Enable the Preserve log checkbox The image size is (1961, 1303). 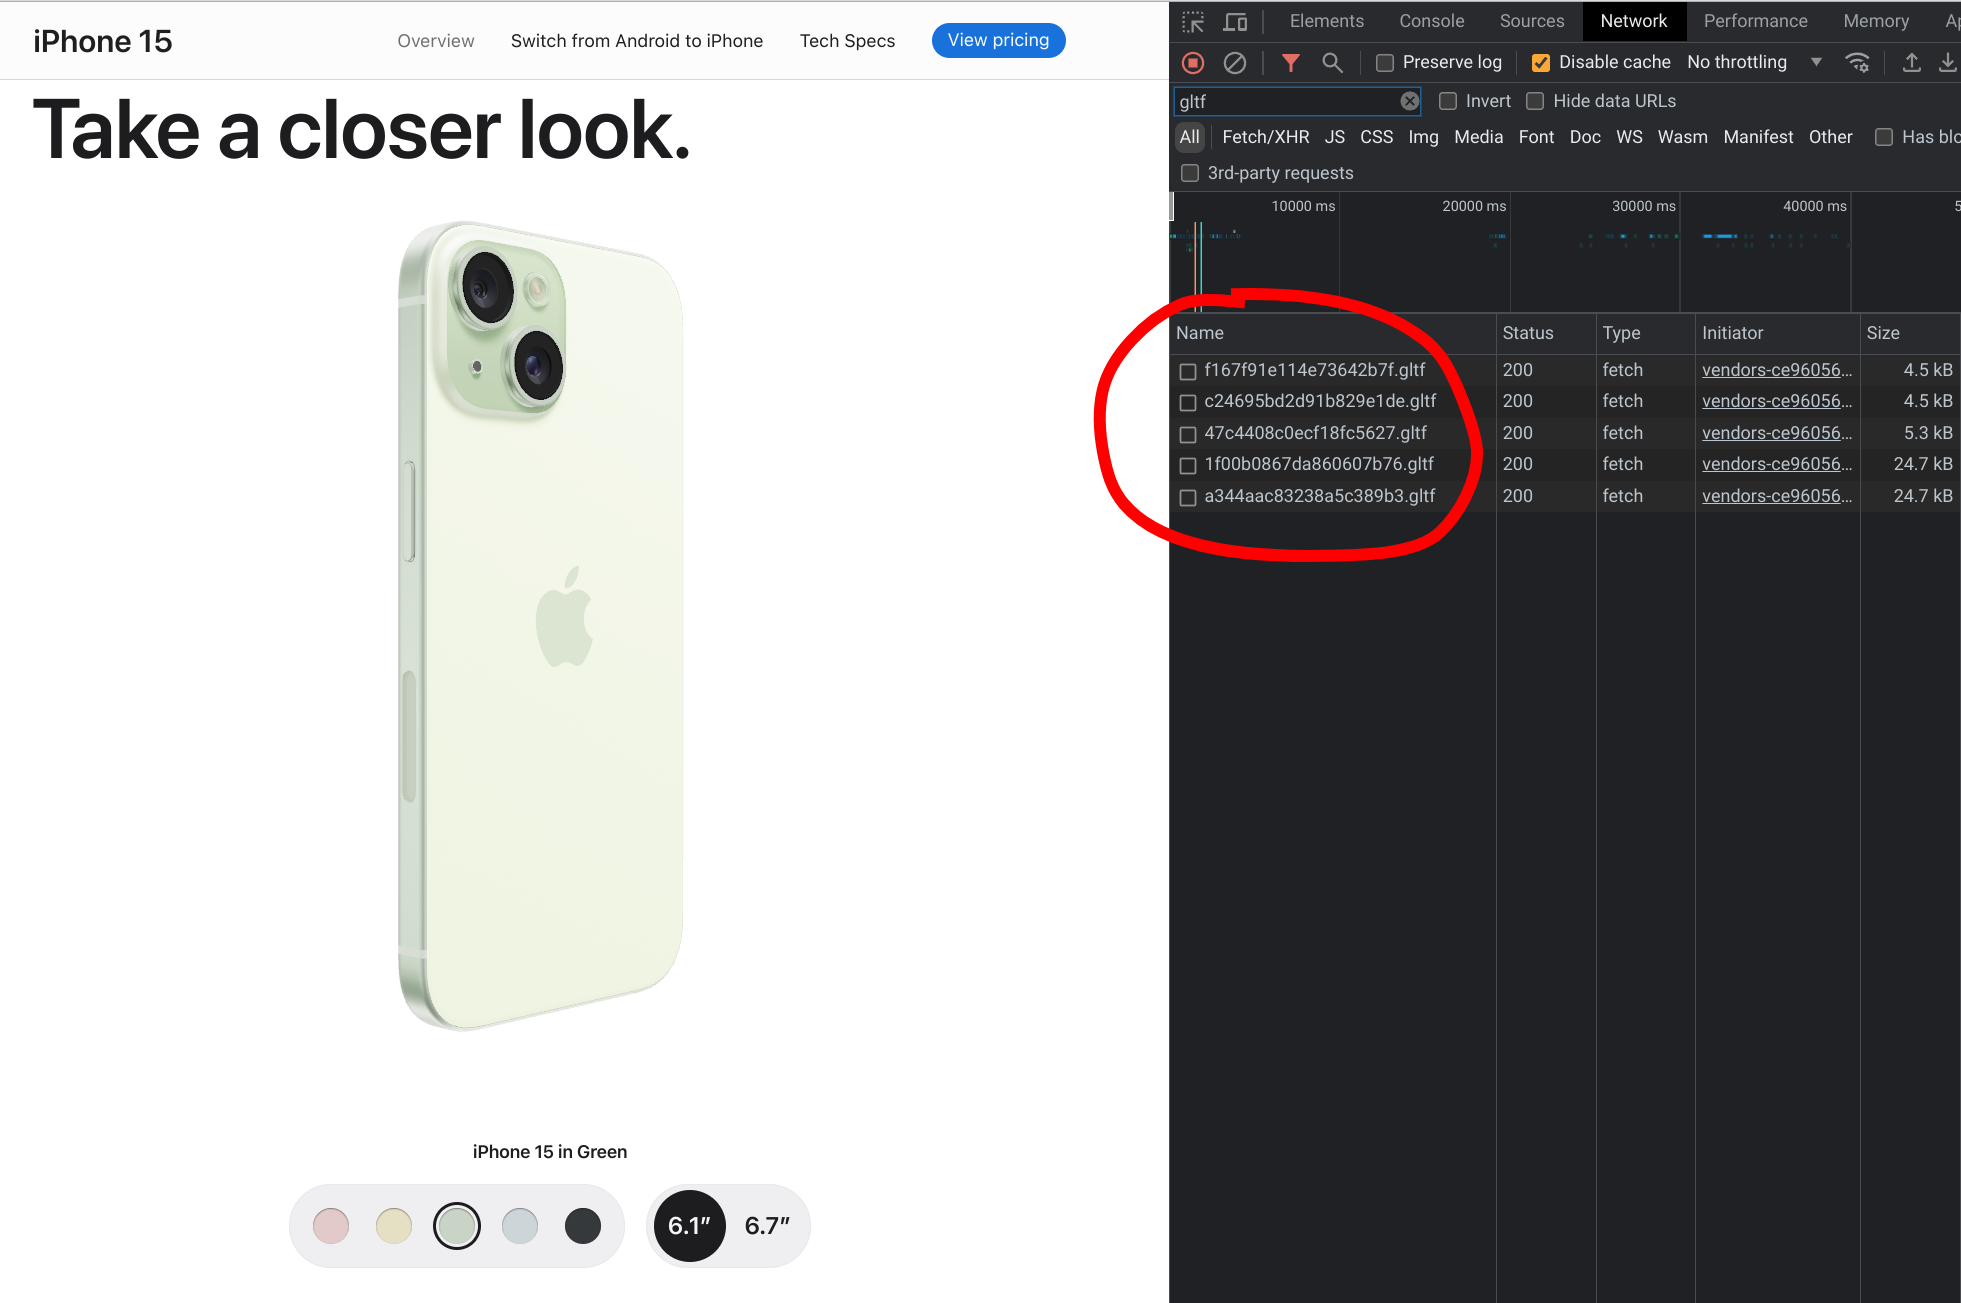pos(1385,62)
